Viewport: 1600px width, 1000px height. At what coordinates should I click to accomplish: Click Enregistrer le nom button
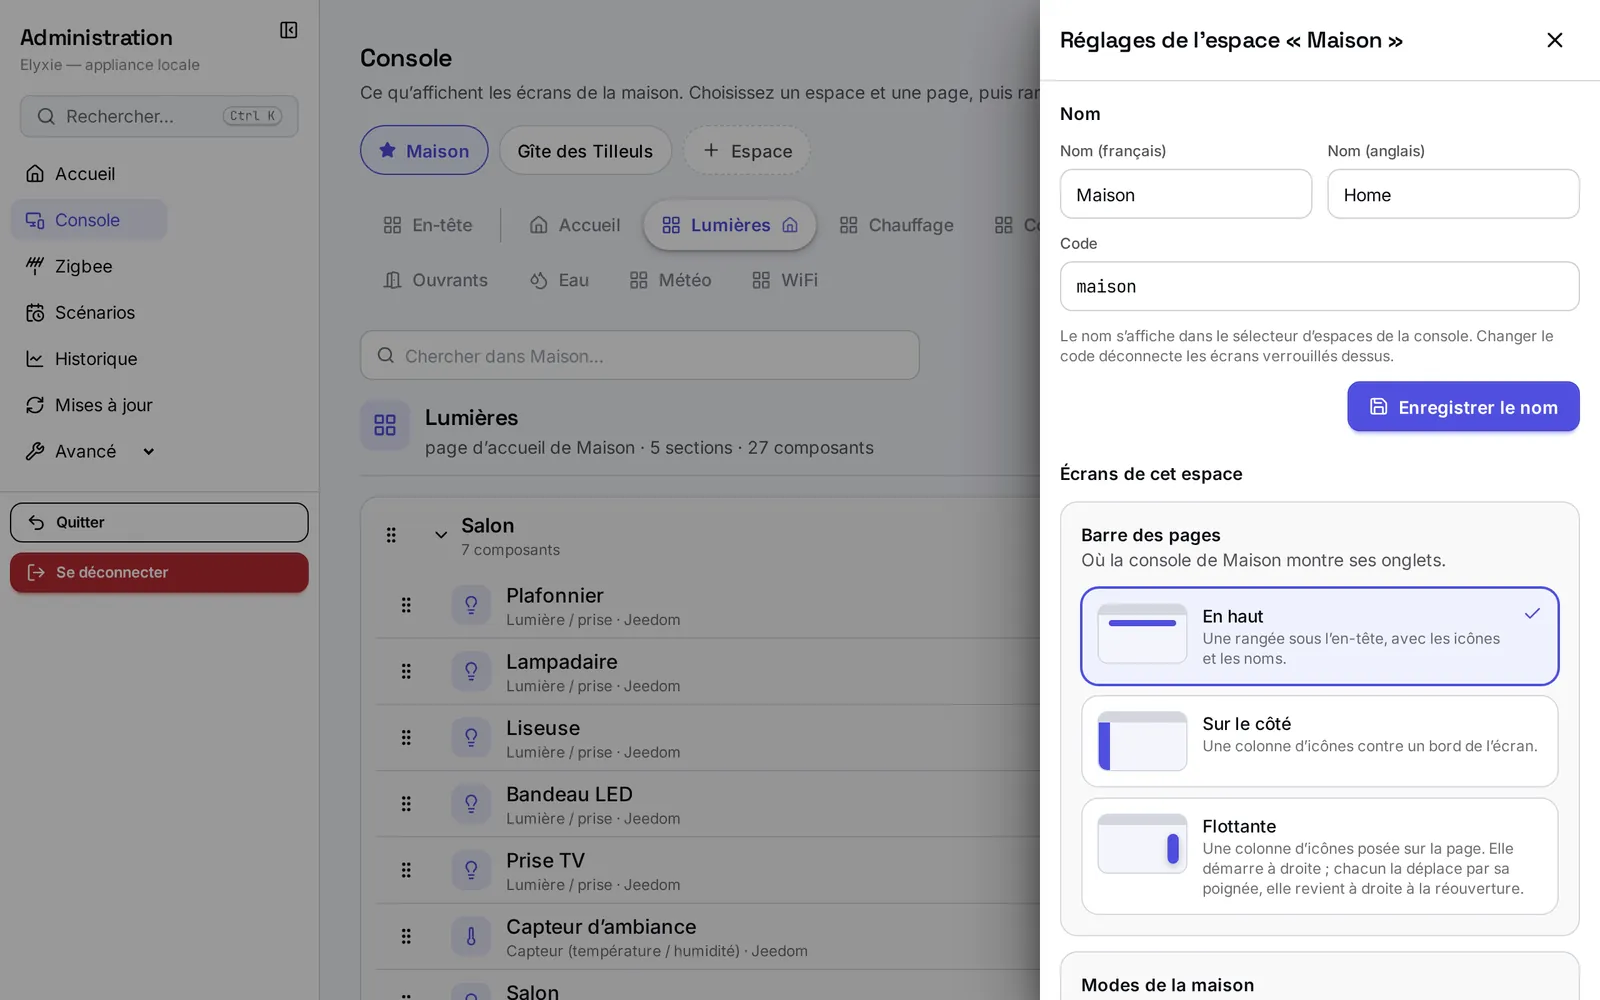tap(1463, 407)
